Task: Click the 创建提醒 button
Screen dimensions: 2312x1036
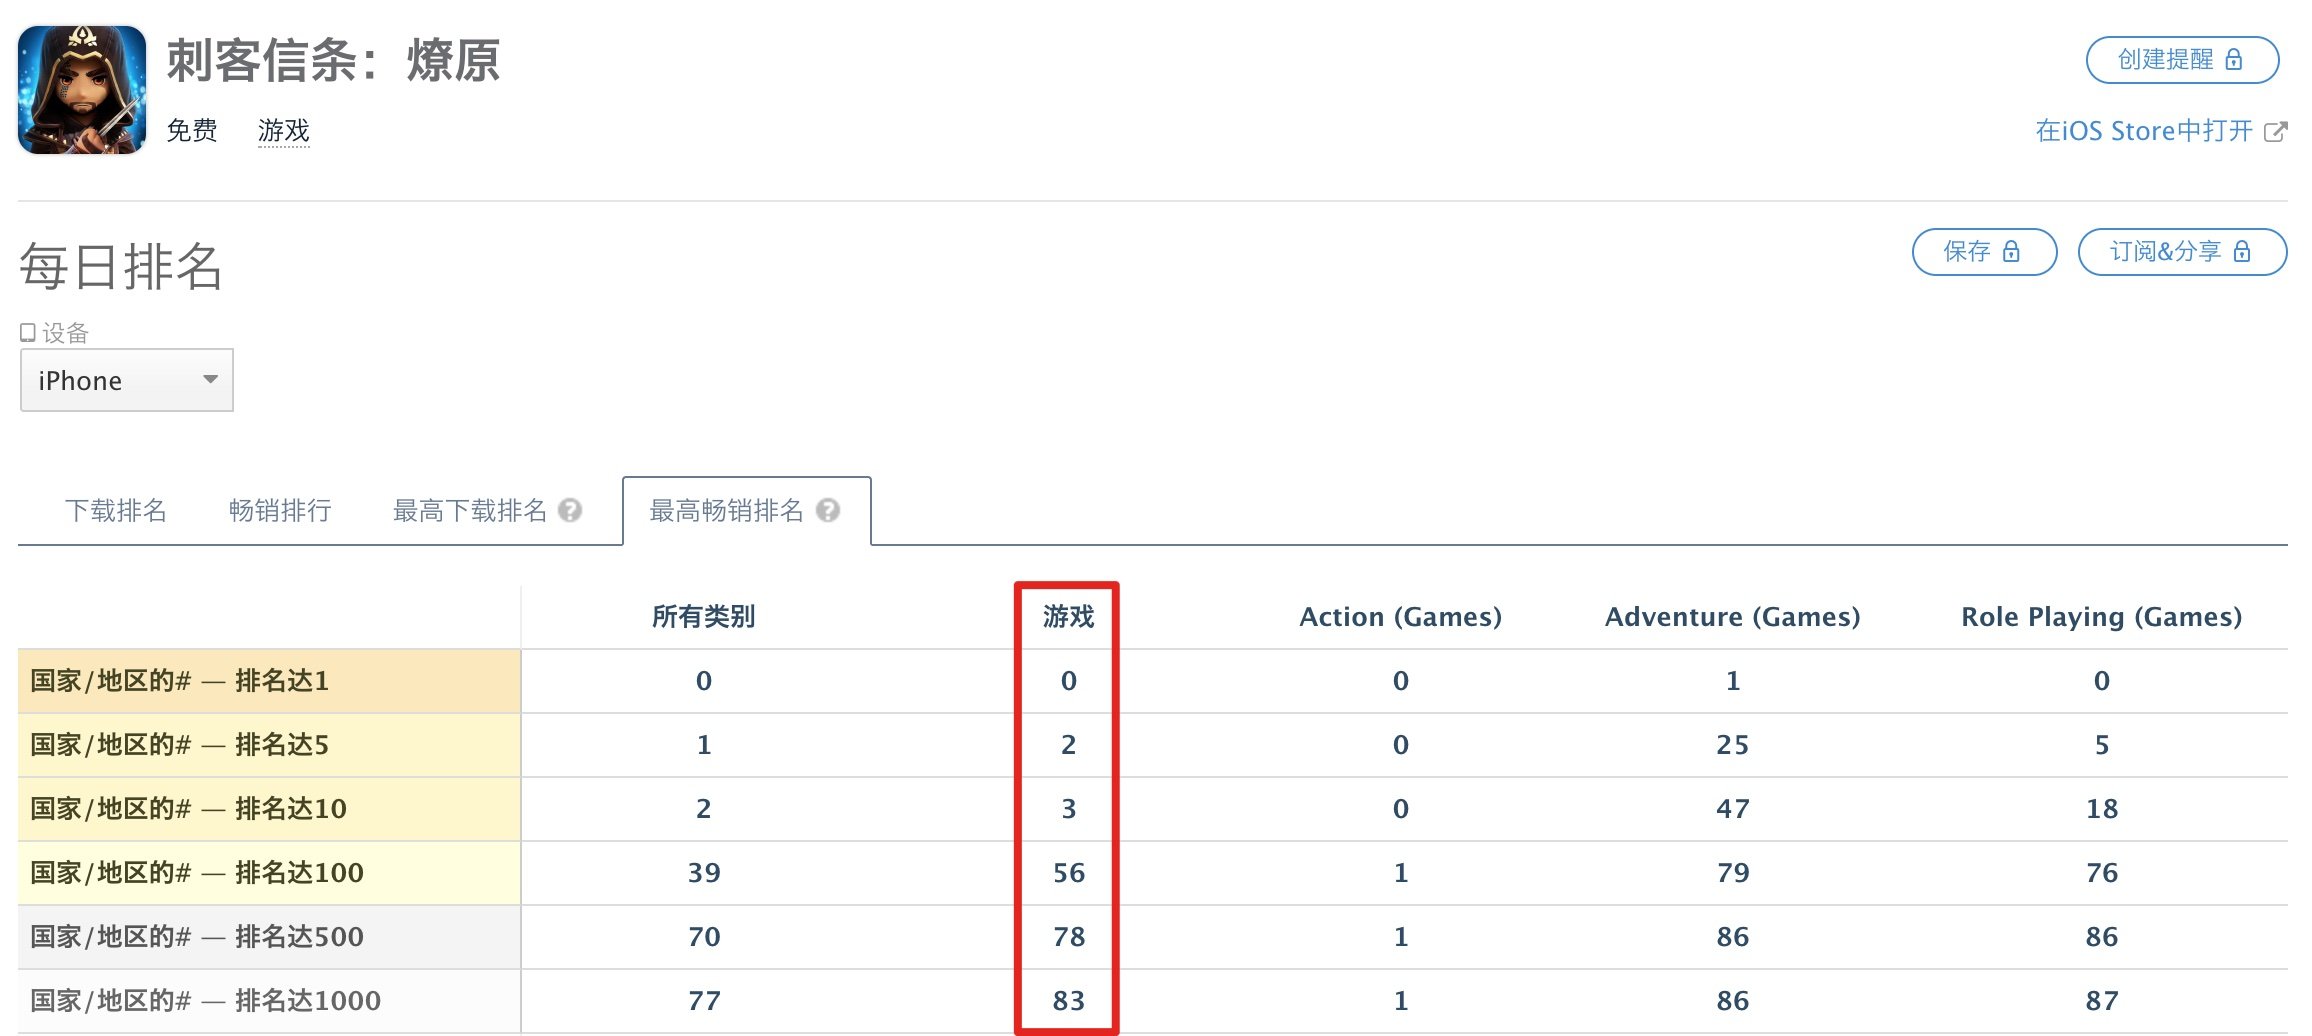Action: pyautogui.click(x=2183, y=60)
